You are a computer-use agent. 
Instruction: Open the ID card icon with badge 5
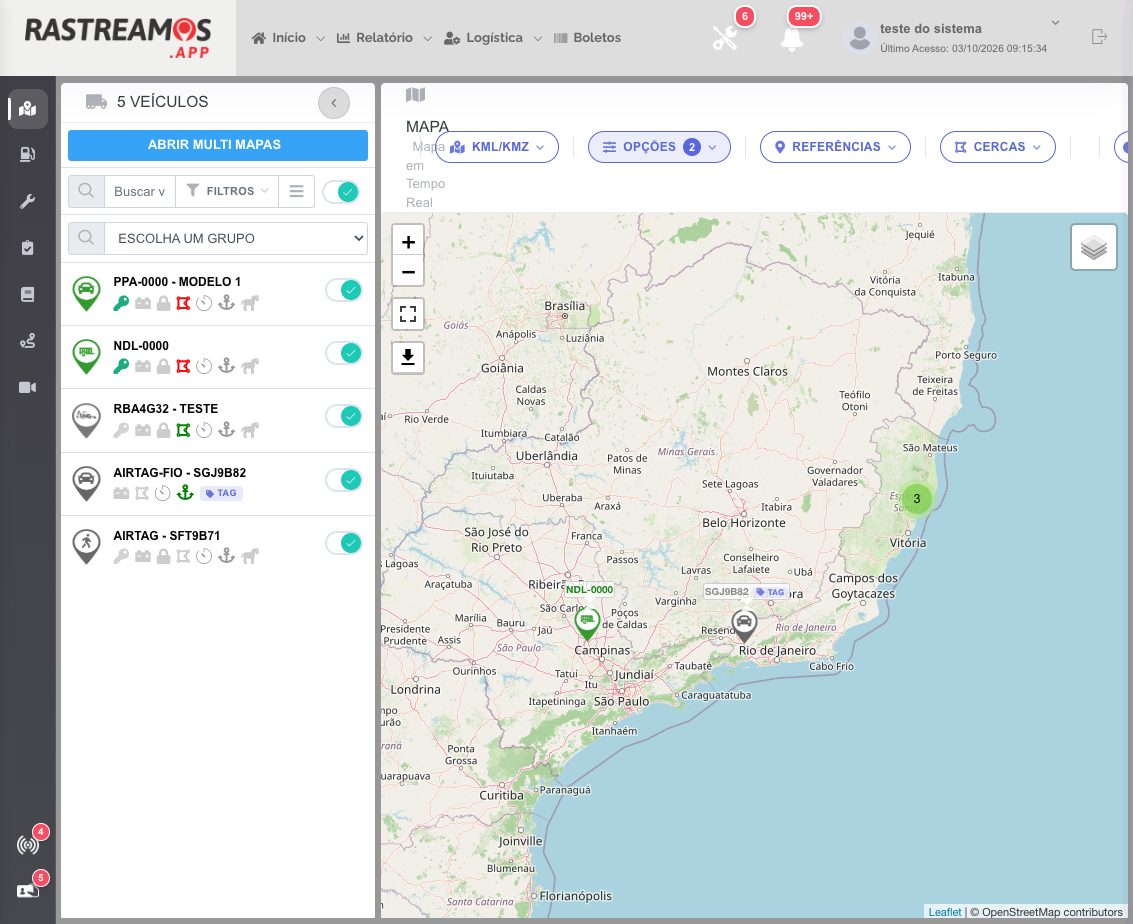27,890
